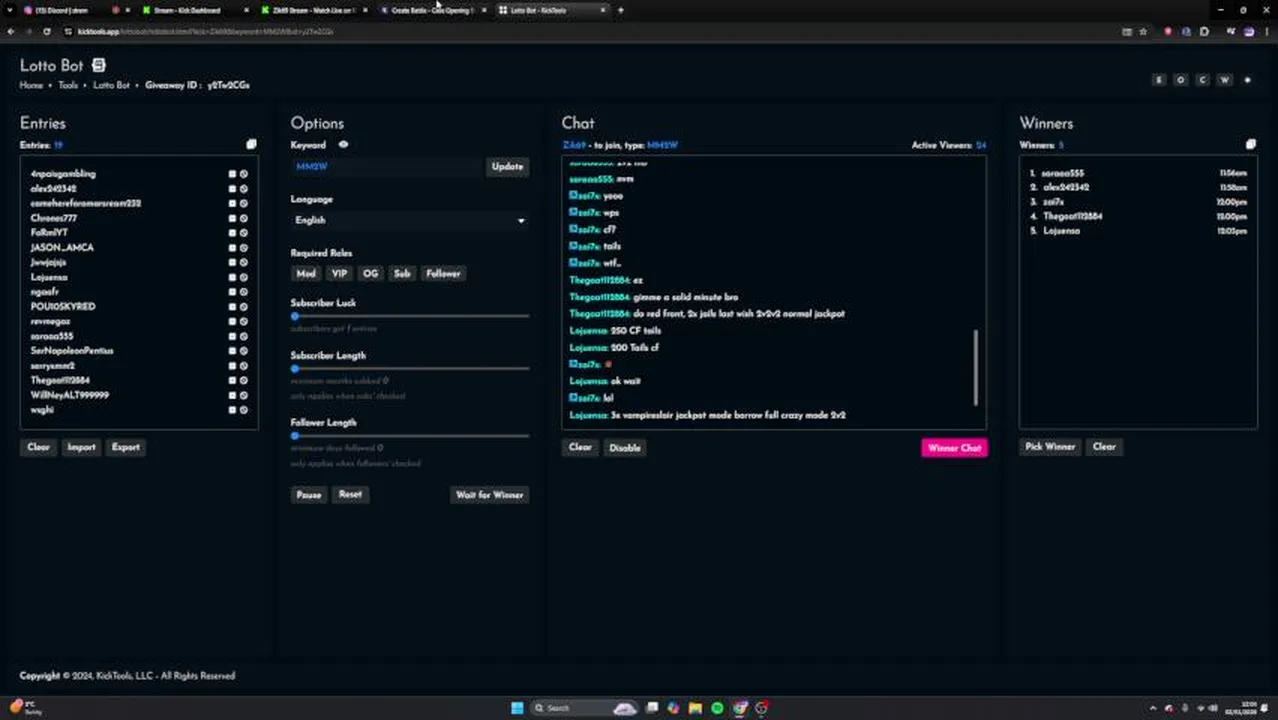Open a new browser tab
This screenshot has height=720, width=1278.
621,10
